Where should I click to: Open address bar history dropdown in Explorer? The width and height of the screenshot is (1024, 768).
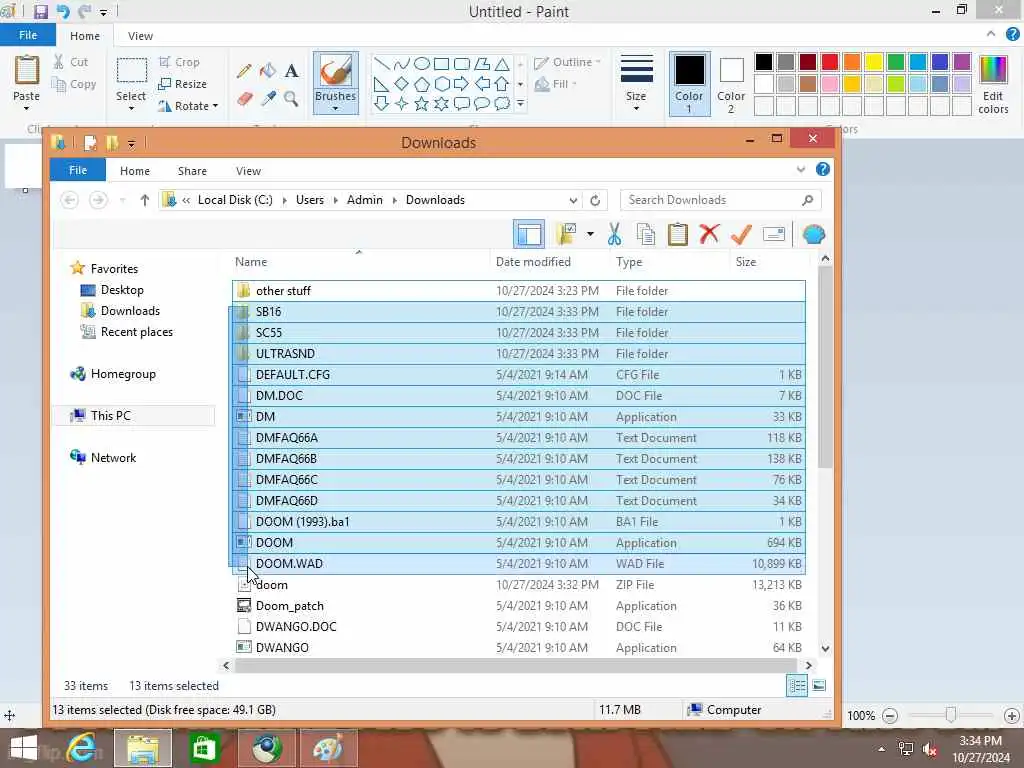[573, 200]
